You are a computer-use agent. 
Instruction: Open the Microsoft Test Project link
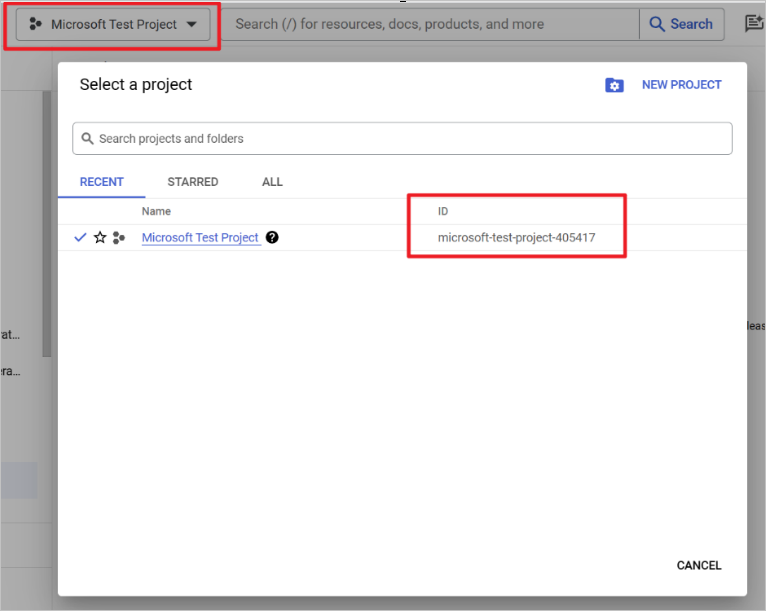[x=200, y=237]
